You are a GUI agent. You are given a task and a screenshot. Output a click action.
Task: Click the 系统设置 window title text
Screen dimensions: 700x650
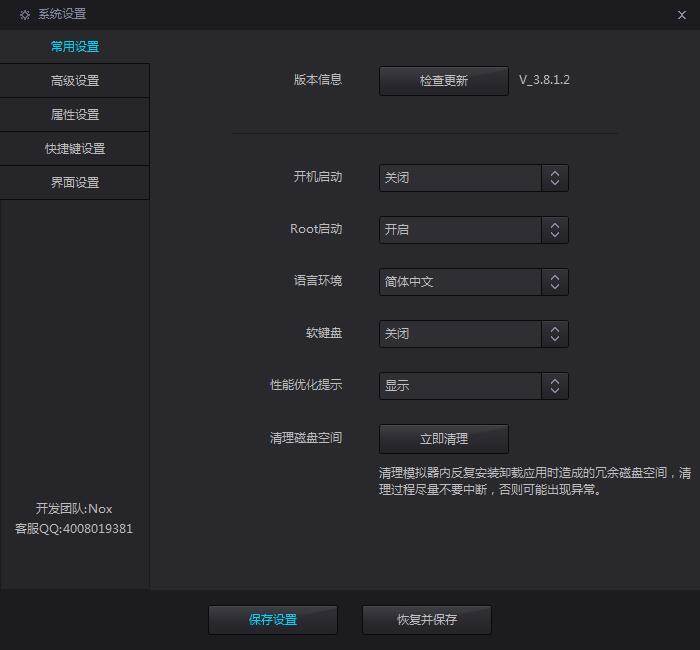coord(62,14)
